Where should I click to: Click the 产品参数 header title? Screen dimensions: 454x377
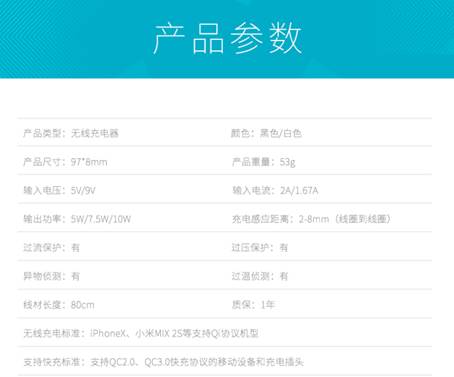click(x=228, y=38)
